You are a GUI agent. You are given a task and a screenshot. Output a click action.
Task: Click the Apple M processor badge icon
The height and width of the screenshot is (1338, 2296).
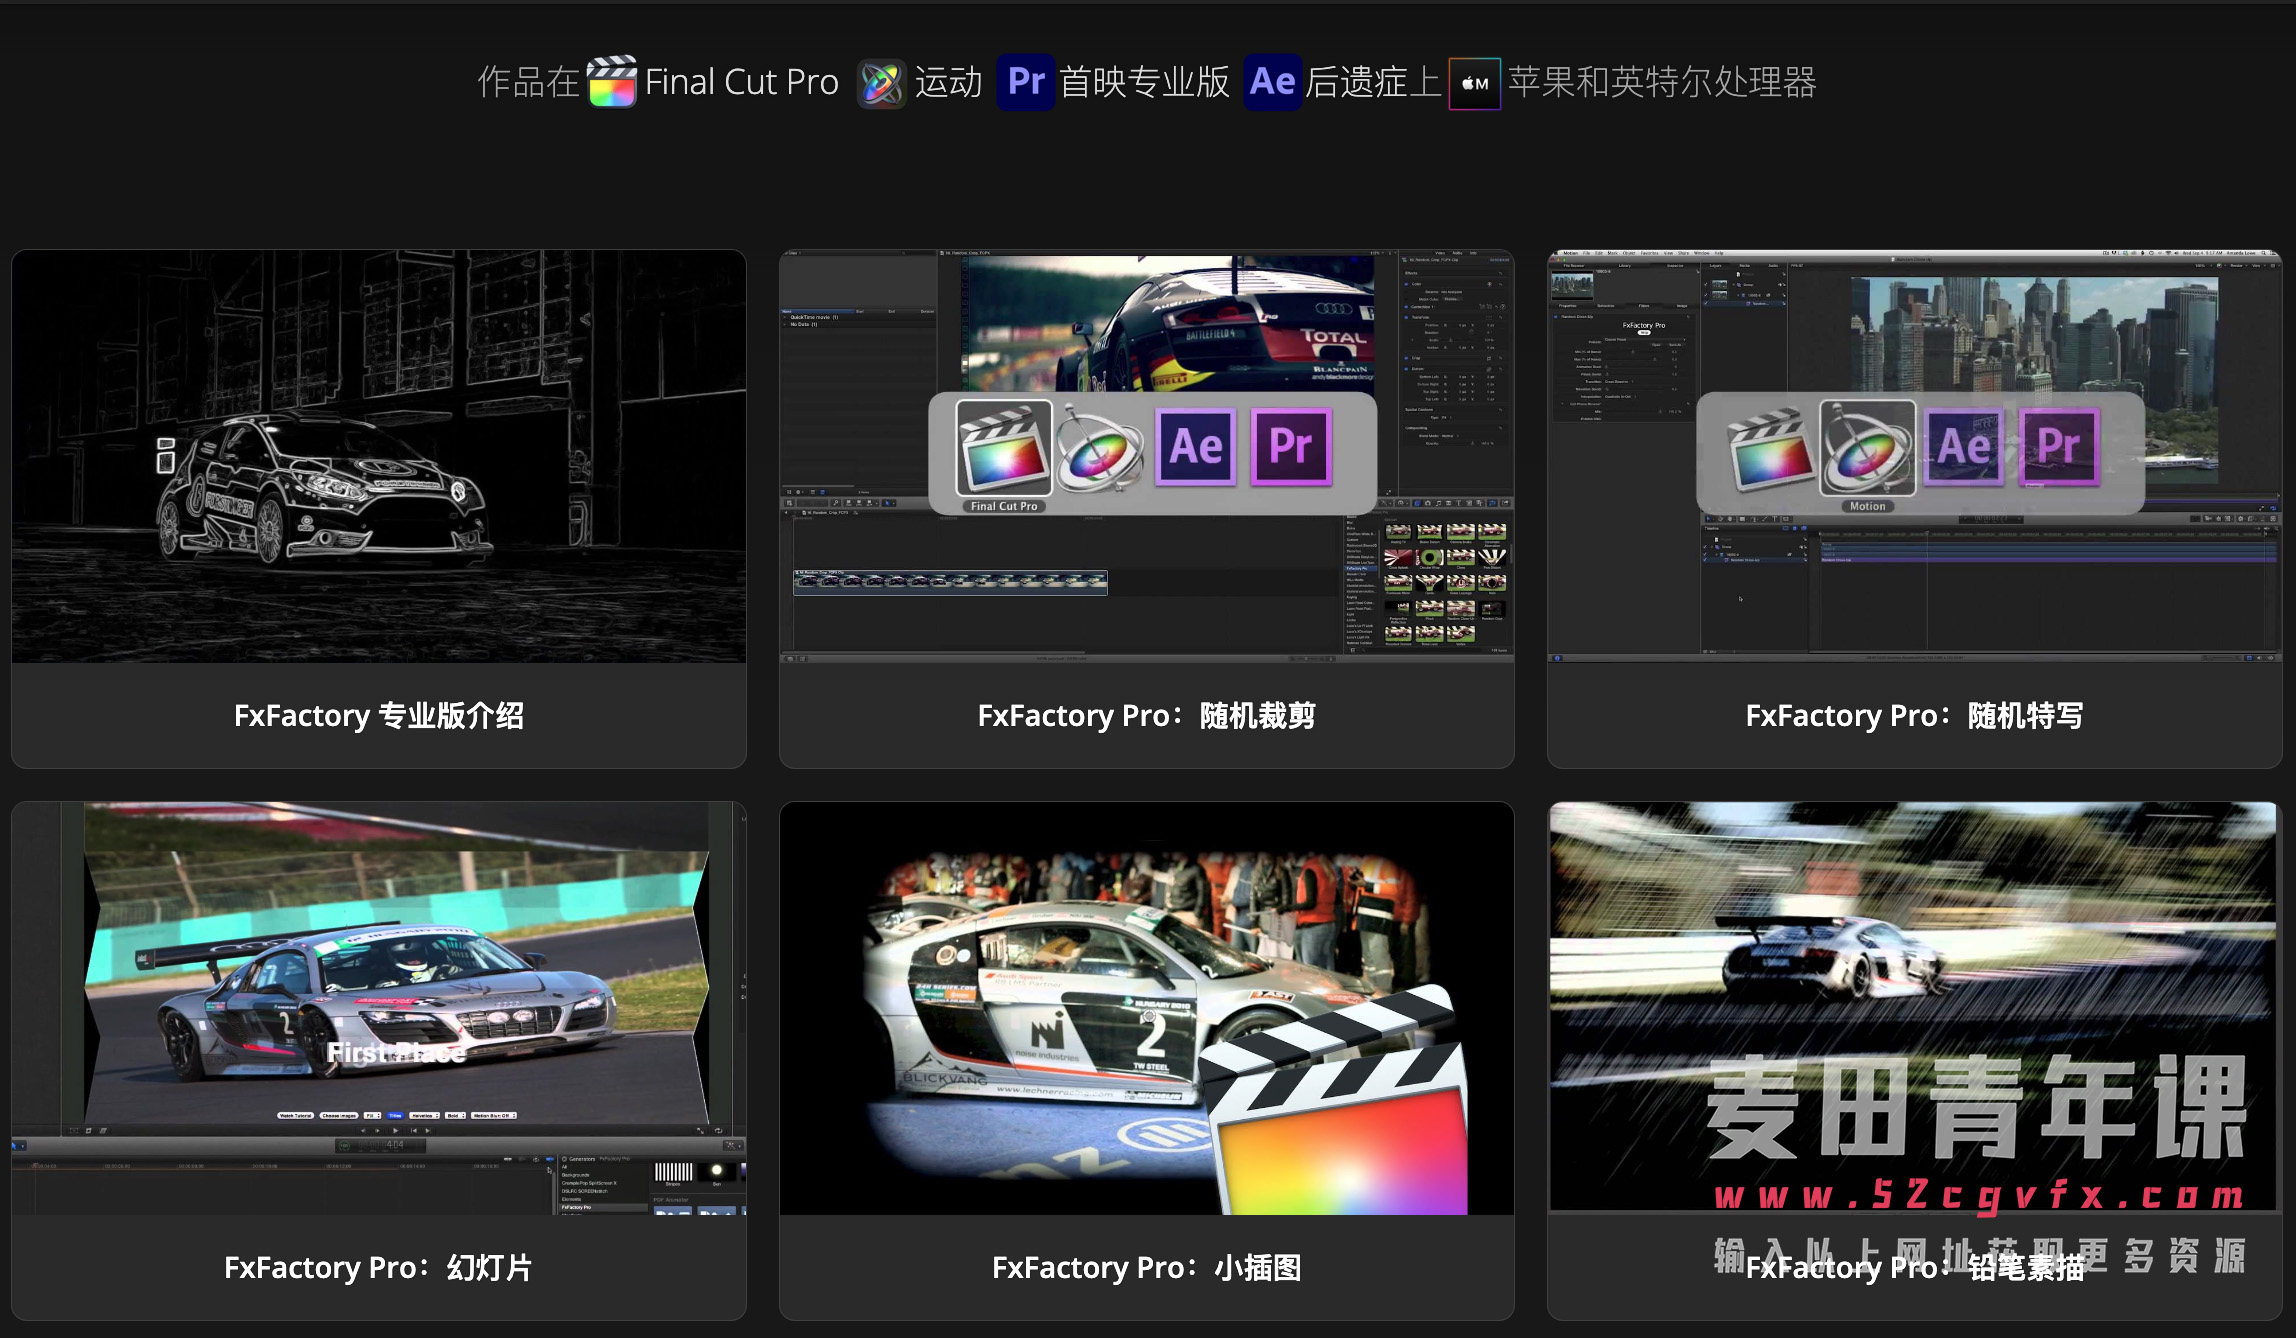coord(1474,84)
